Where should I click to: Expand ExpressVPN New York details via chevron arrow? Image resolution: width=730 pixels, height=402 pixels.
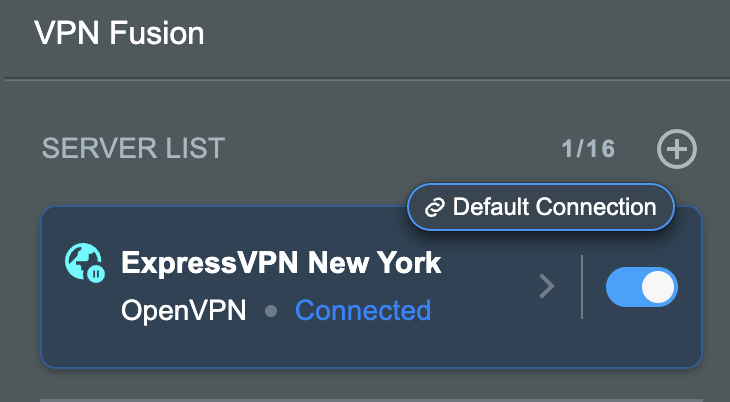coord(547,286)
